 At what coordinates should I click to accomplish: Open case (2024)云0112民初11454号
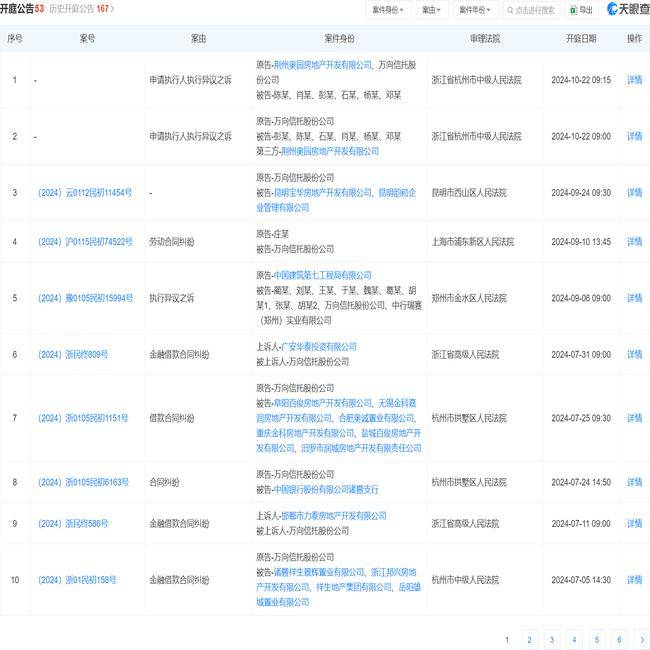point(85,193)
